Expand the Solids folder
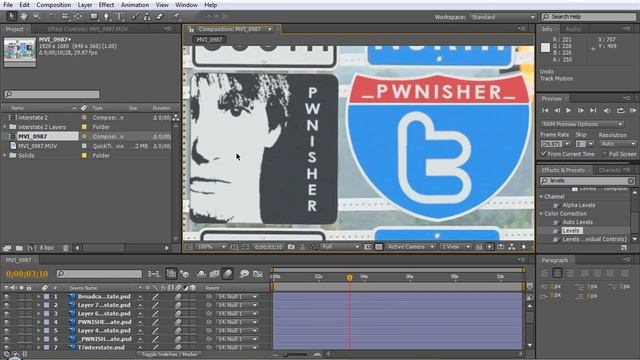 click(5, 156)
